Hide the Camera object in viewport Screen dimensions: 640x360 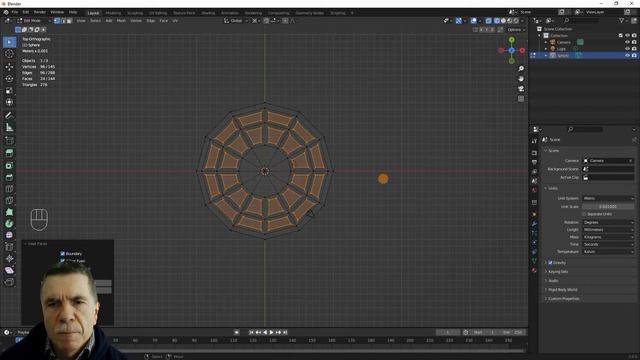tap(627, 42)
